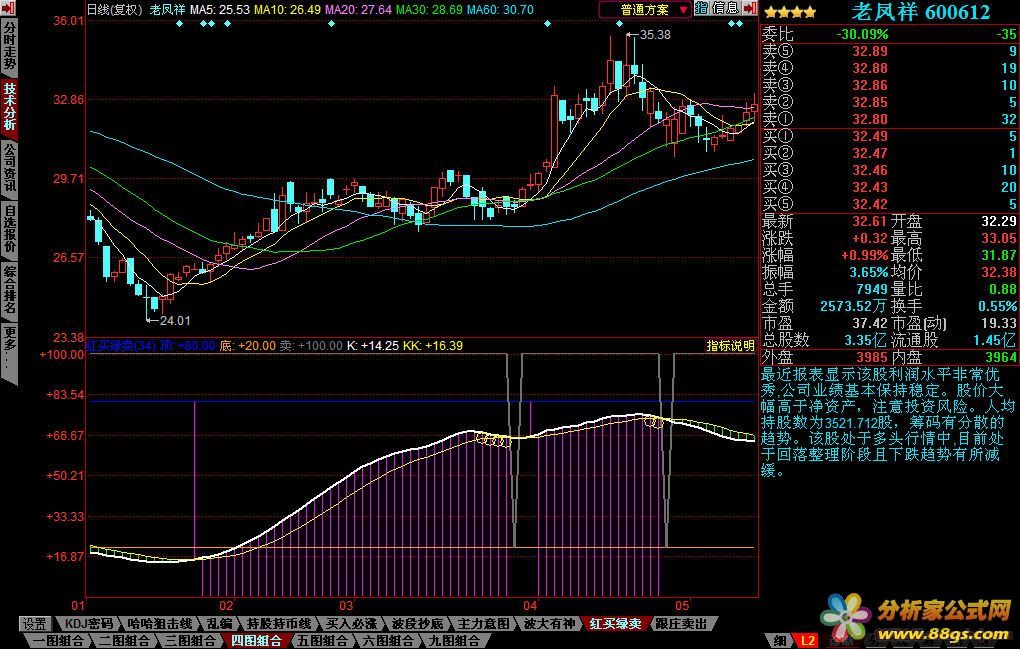Select the 乱编 indicator tab
This screenshot has width=1020, height=649.
[220, 624]
